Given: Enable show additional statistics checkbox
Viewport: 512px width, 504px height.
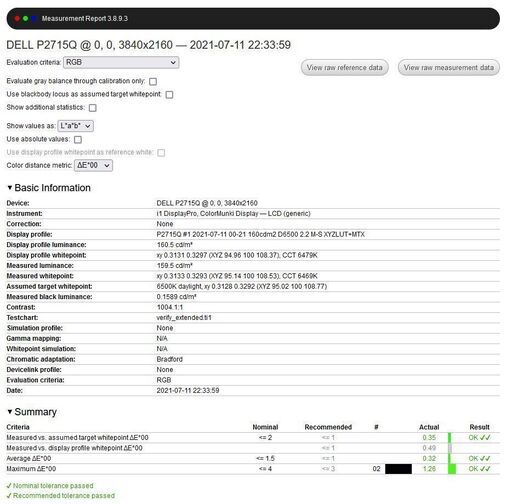Looking at the screenshot, I should pos(93,108).
